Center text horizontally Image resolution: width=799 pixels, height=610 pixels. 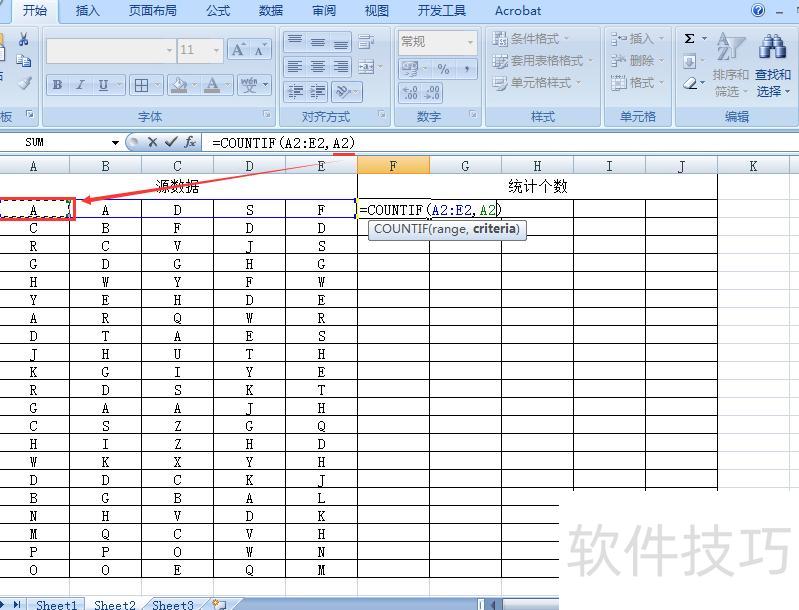point(317,66)
